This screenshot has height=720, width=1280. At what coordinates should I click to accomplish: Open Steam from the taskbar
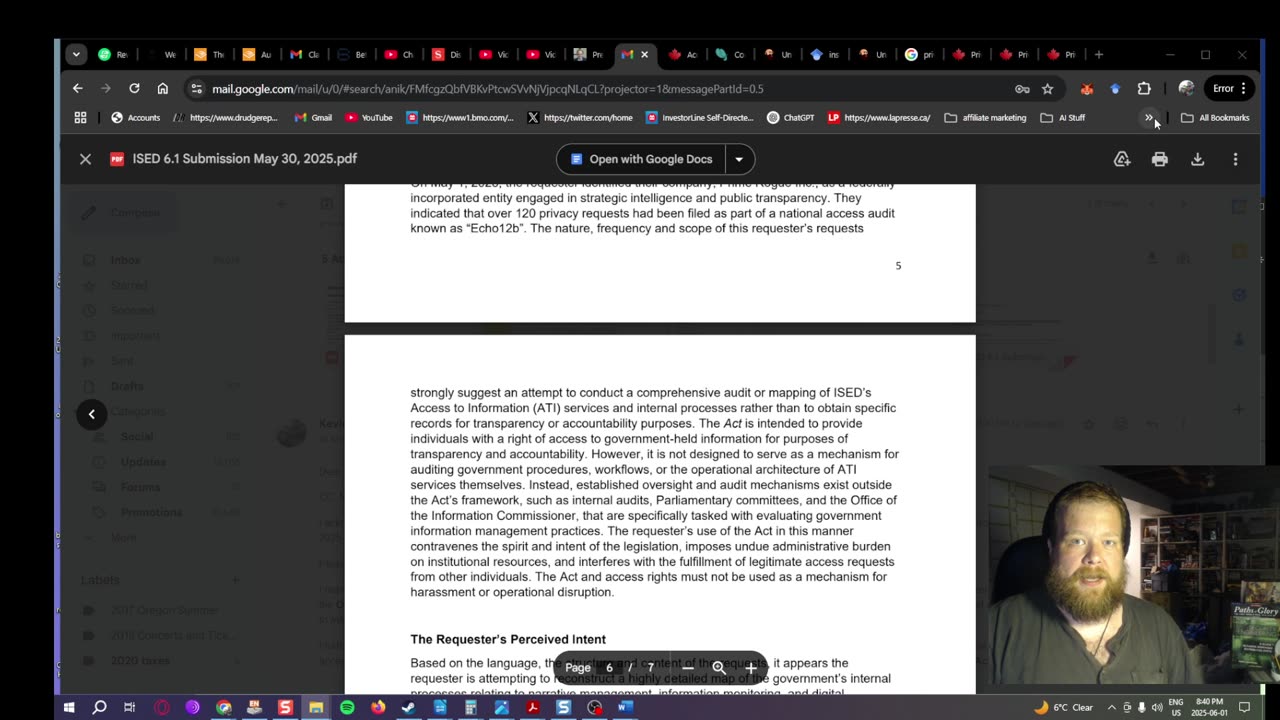point(408,707)
